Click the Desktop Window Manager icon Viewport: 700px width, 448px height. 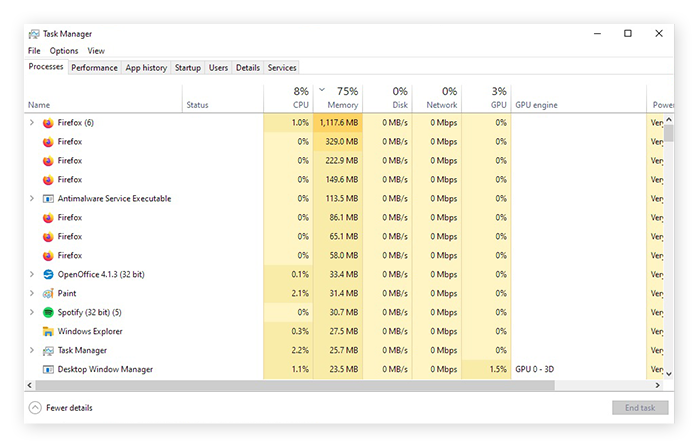coord(48,369)
